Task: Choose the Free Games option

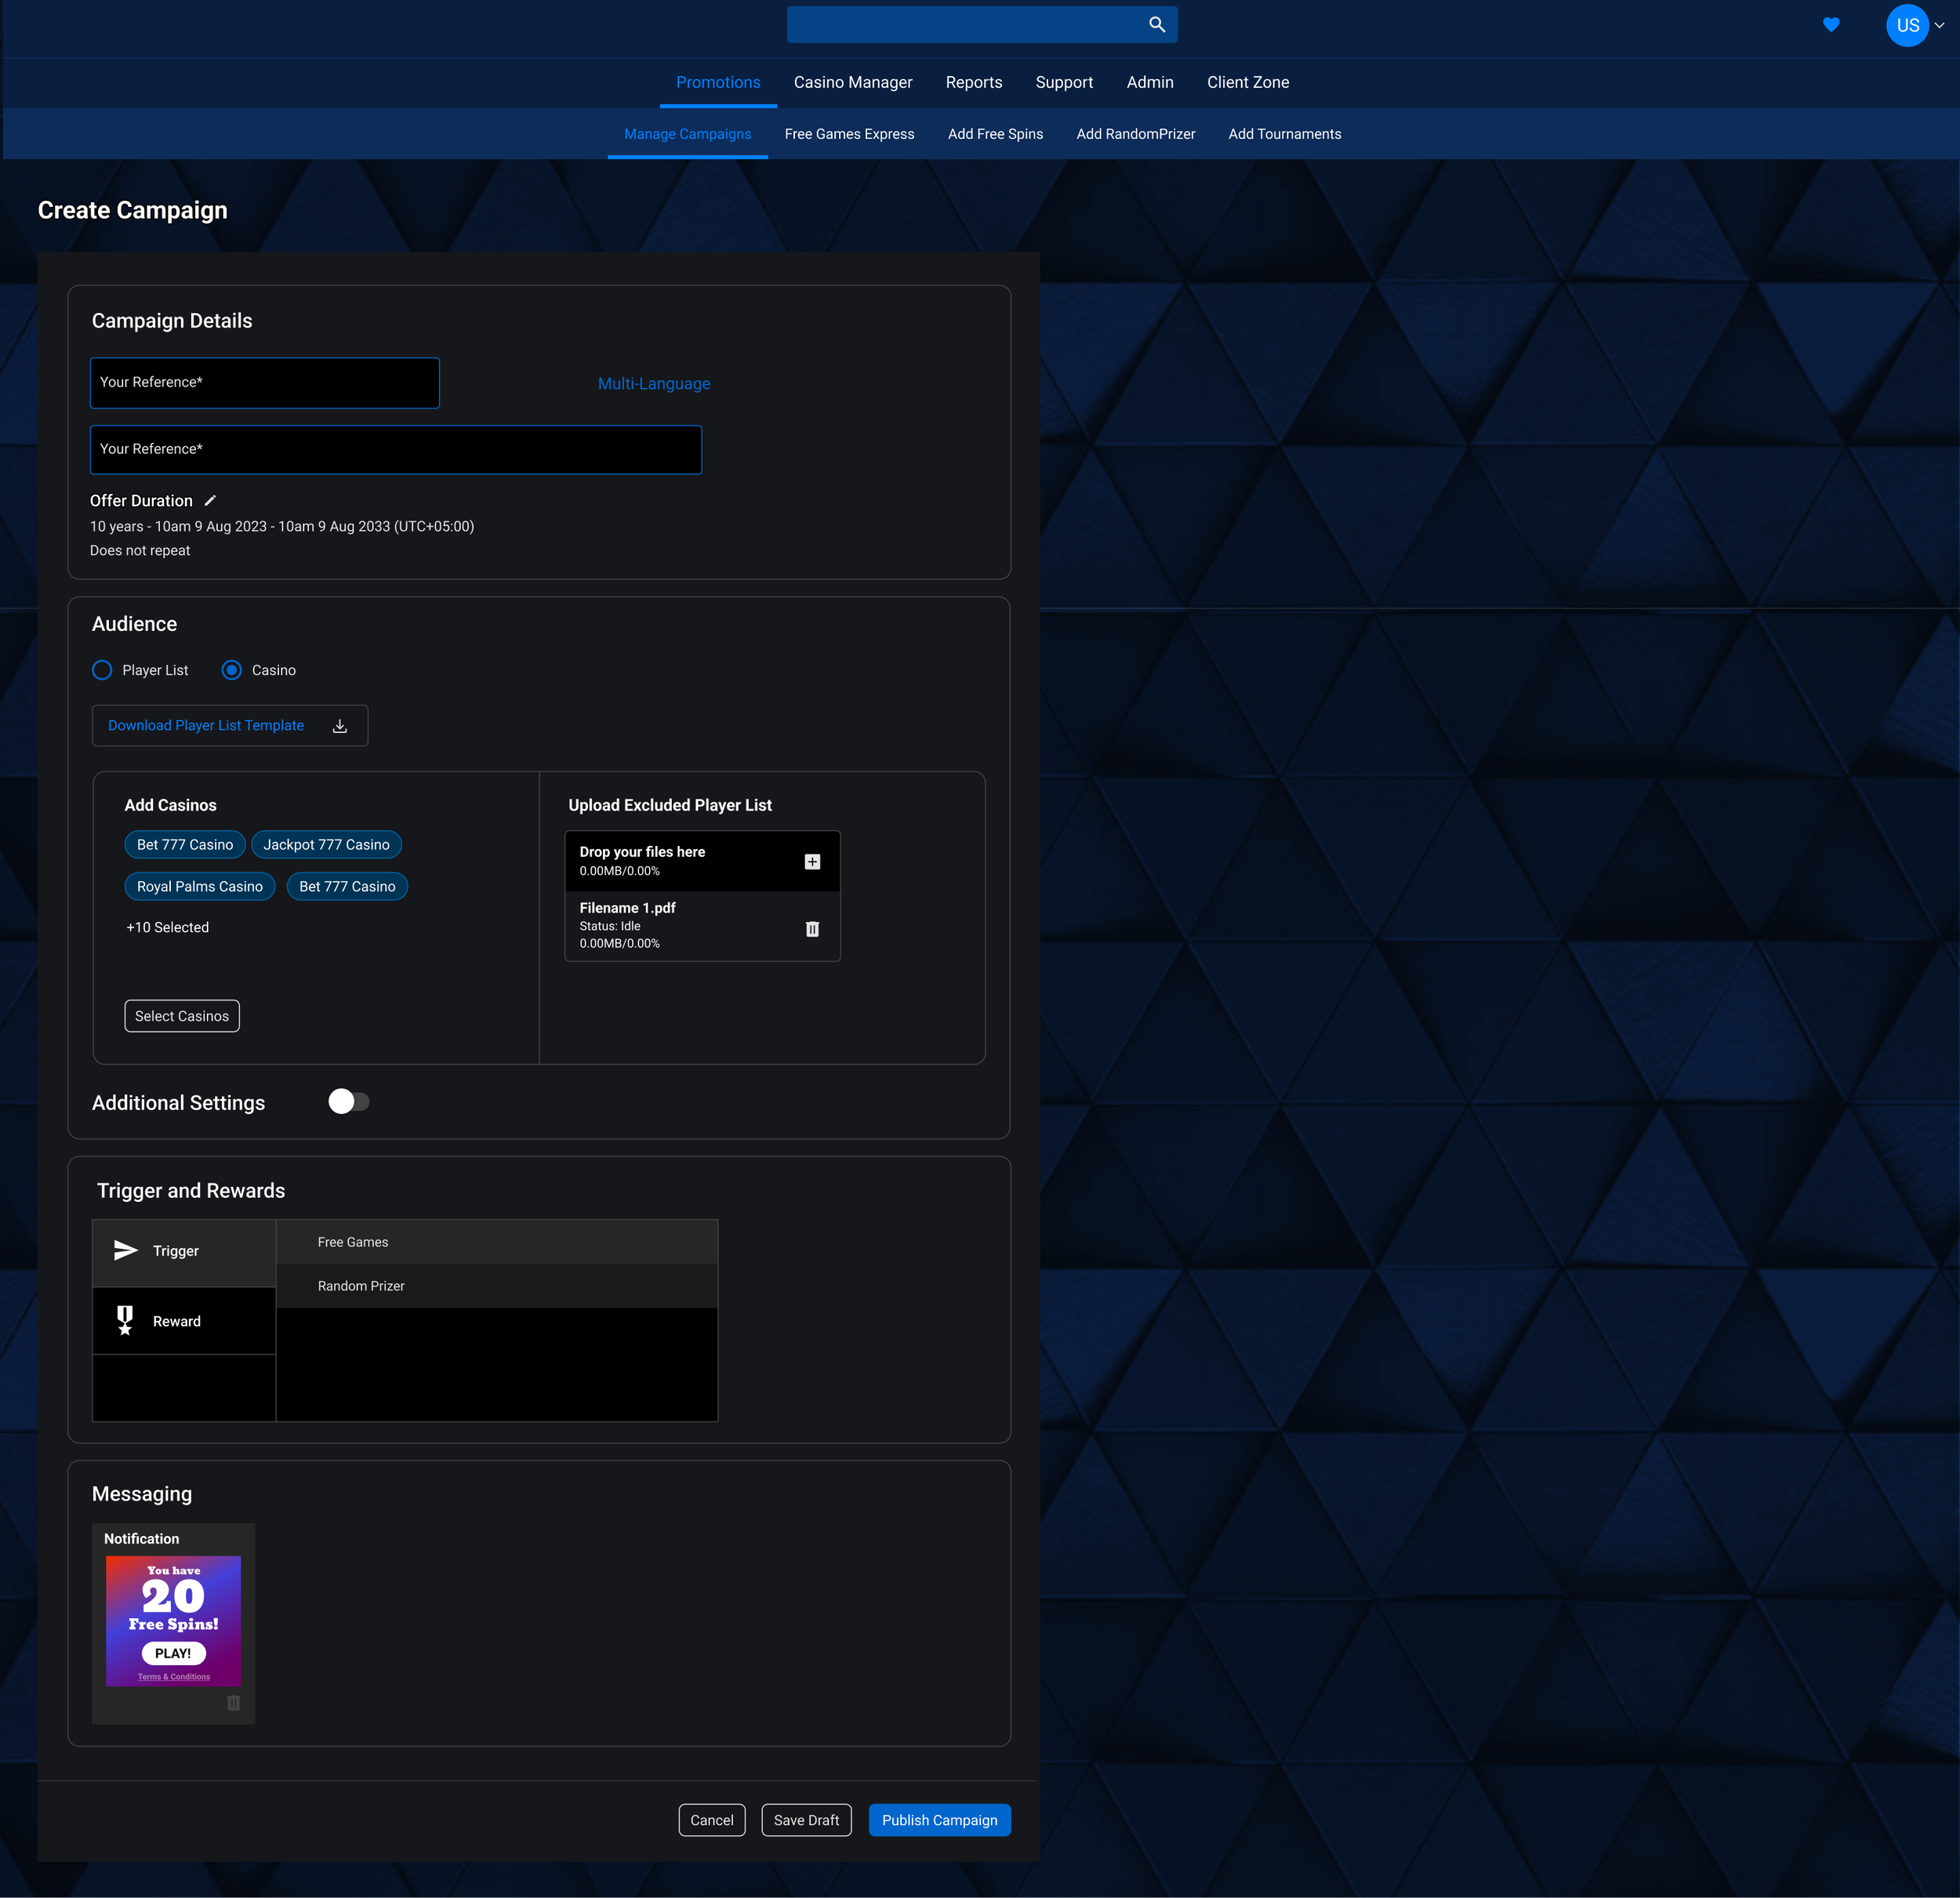Action: [x=497, y=1242]
